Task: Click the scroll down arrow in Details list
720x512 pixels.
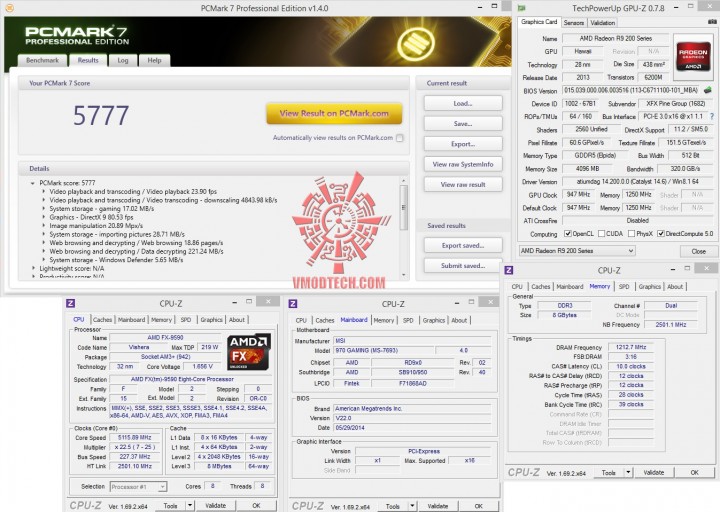Action: pos(404,275)
